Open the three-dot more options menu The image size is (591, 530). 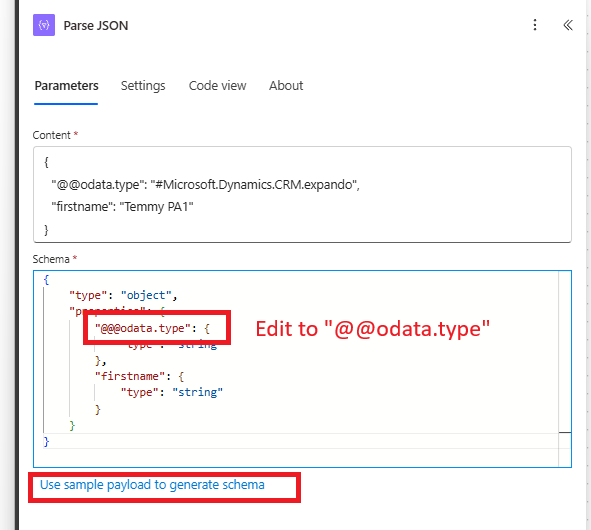(535, 25)
